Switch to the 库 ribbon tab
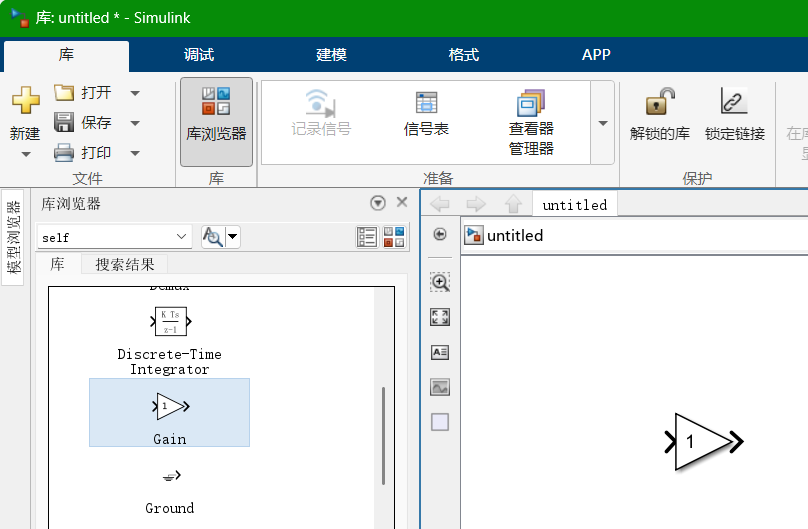This screenshot has width=808, height=529. pos(66,55)
